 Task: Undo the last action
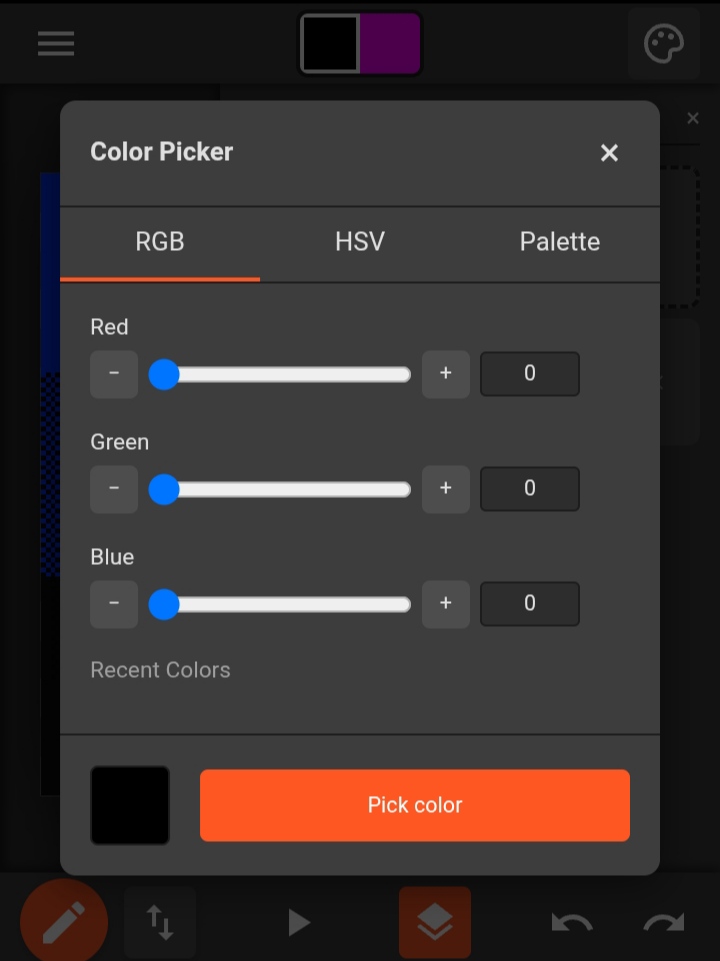point(572,922)
